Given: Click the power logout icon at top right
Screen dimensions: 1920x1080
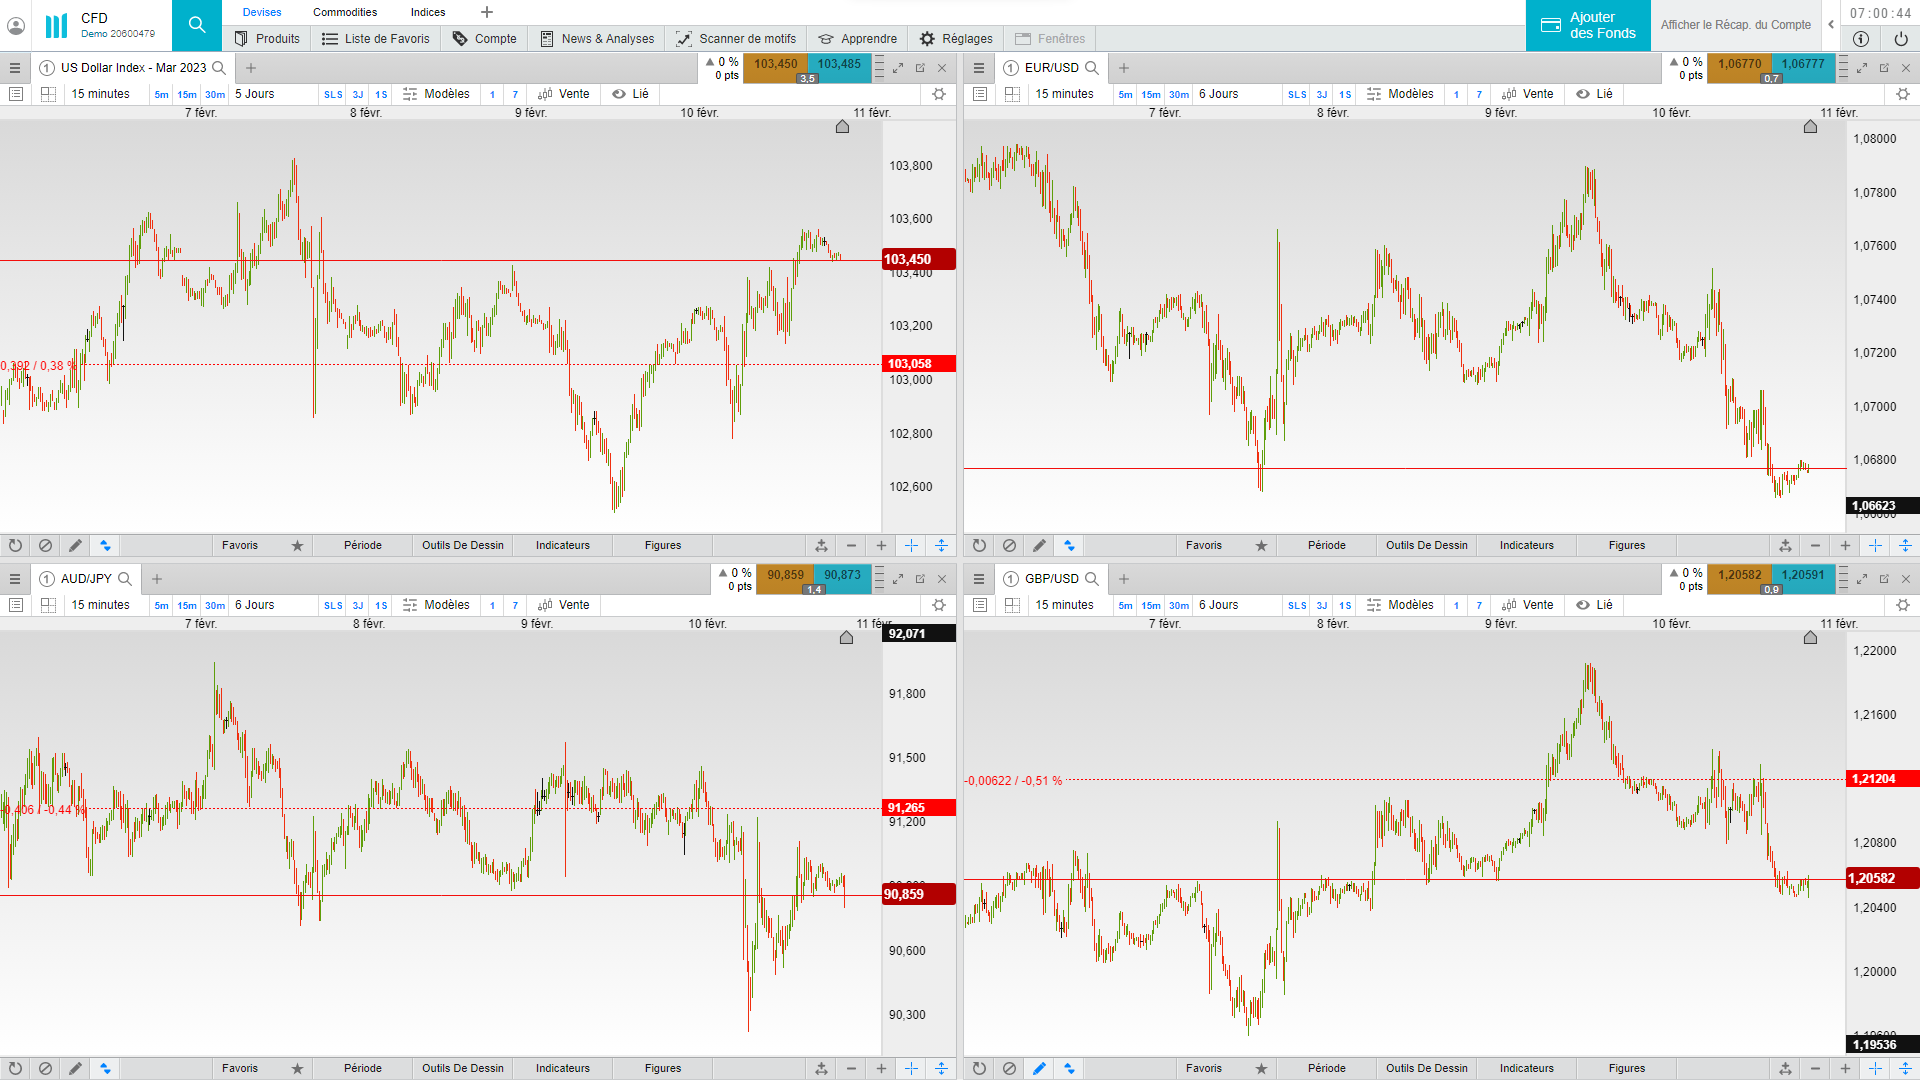Looking at the screenshot, I should [x=1900, y=39].
